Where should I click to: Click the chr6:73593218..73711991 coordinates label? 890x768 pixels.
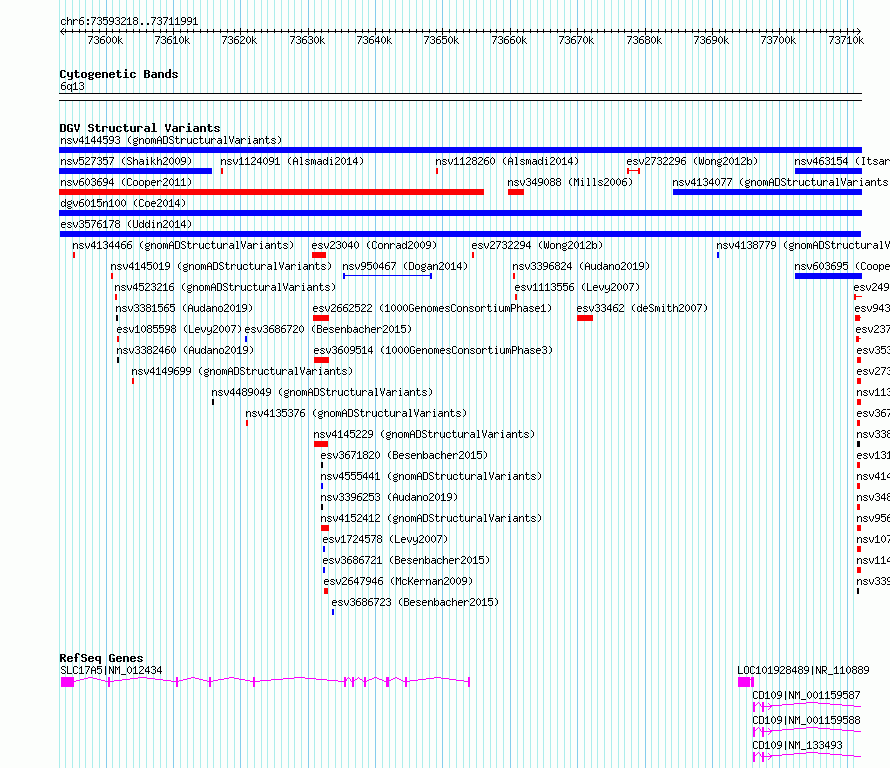click(129, 22)
